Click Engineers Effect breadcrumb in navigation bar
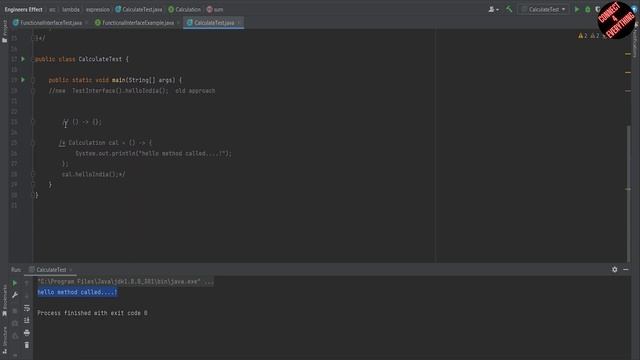The width and height of the screenshot is (640, 360). click(23, 9)
